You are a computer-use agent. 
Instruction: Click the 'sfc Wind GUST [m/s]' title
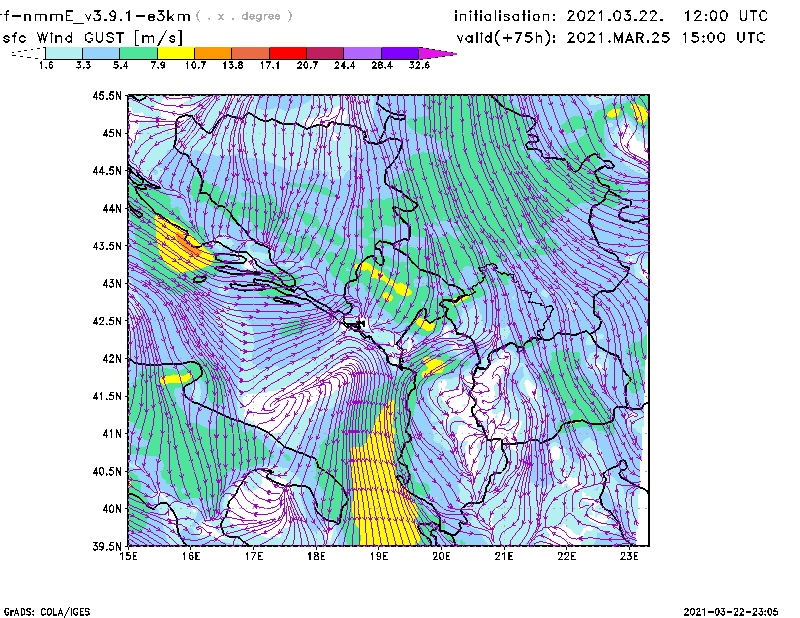point(93,38)
